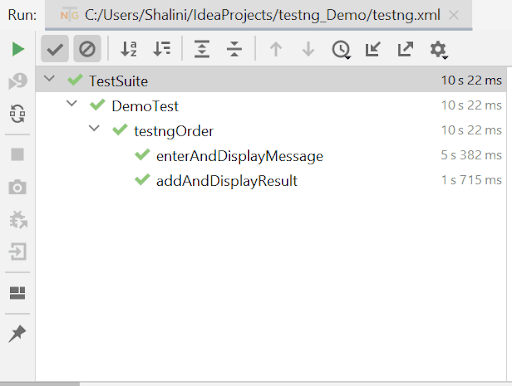Go to next failed test arrow
Screen dimensions: 512x386
[308, 49]
